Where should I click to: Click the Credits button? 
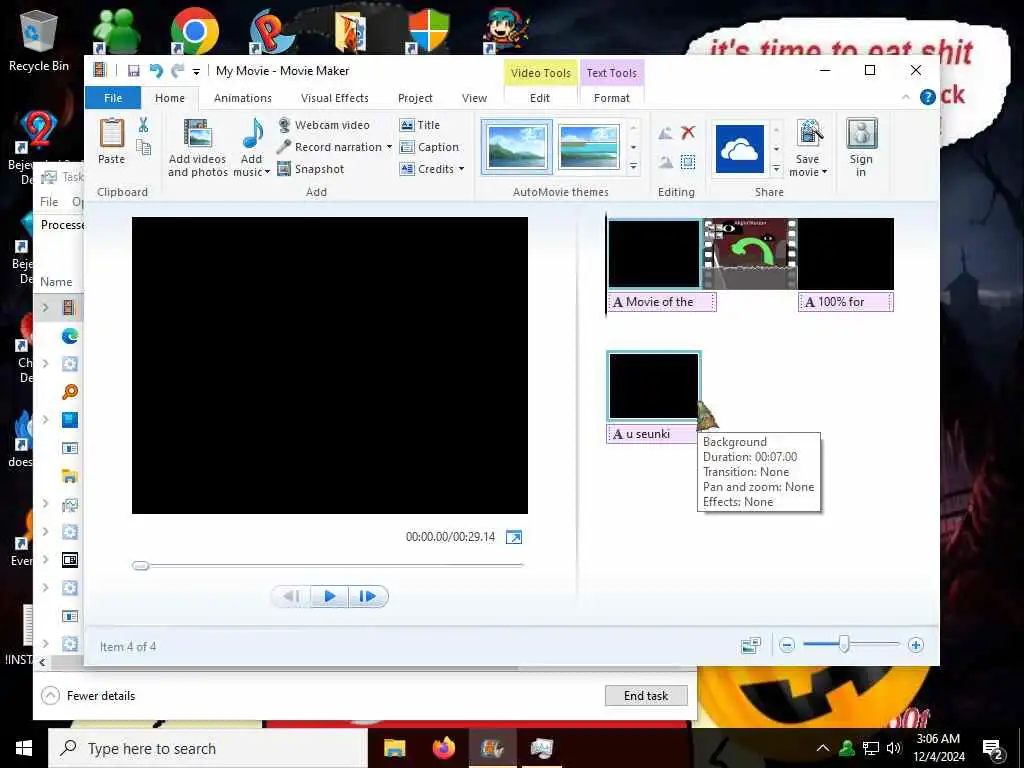426,169
